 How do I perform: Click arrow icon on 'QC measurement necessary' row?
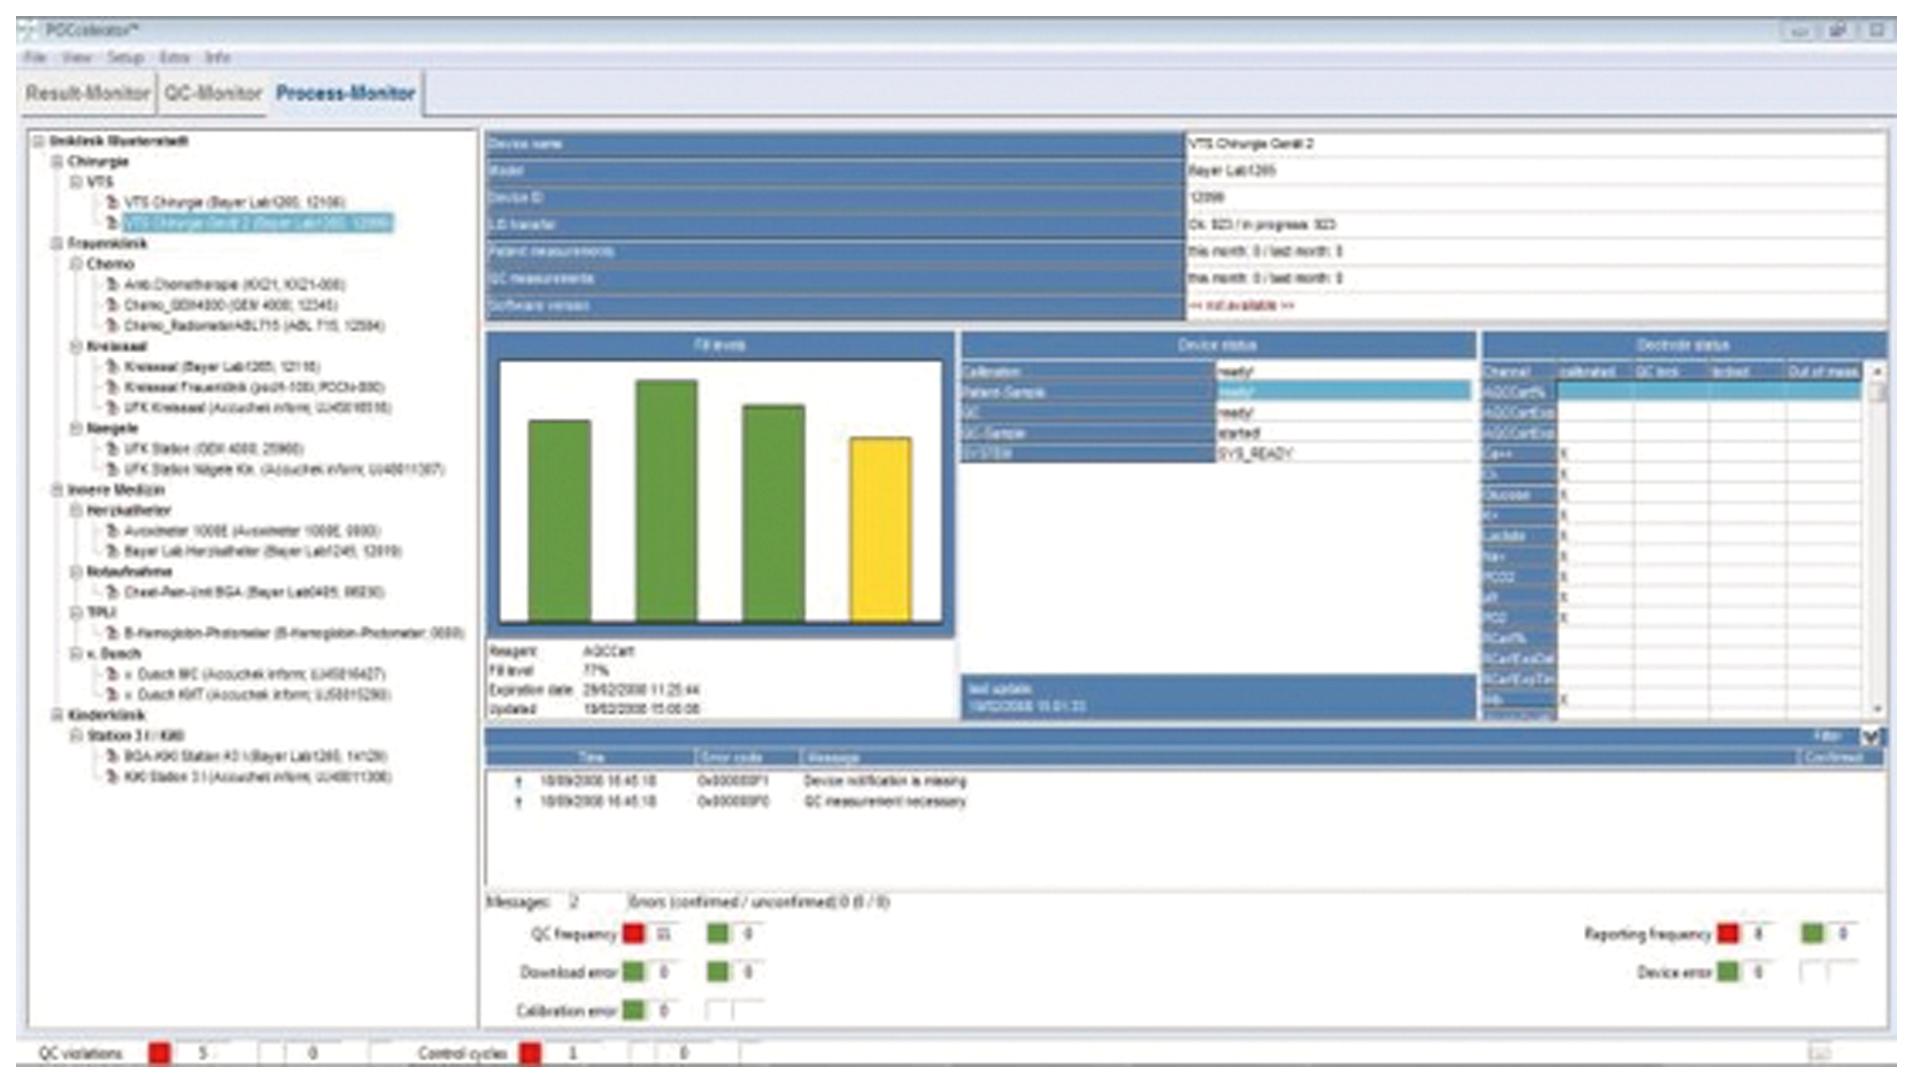(x=518, y=802)
